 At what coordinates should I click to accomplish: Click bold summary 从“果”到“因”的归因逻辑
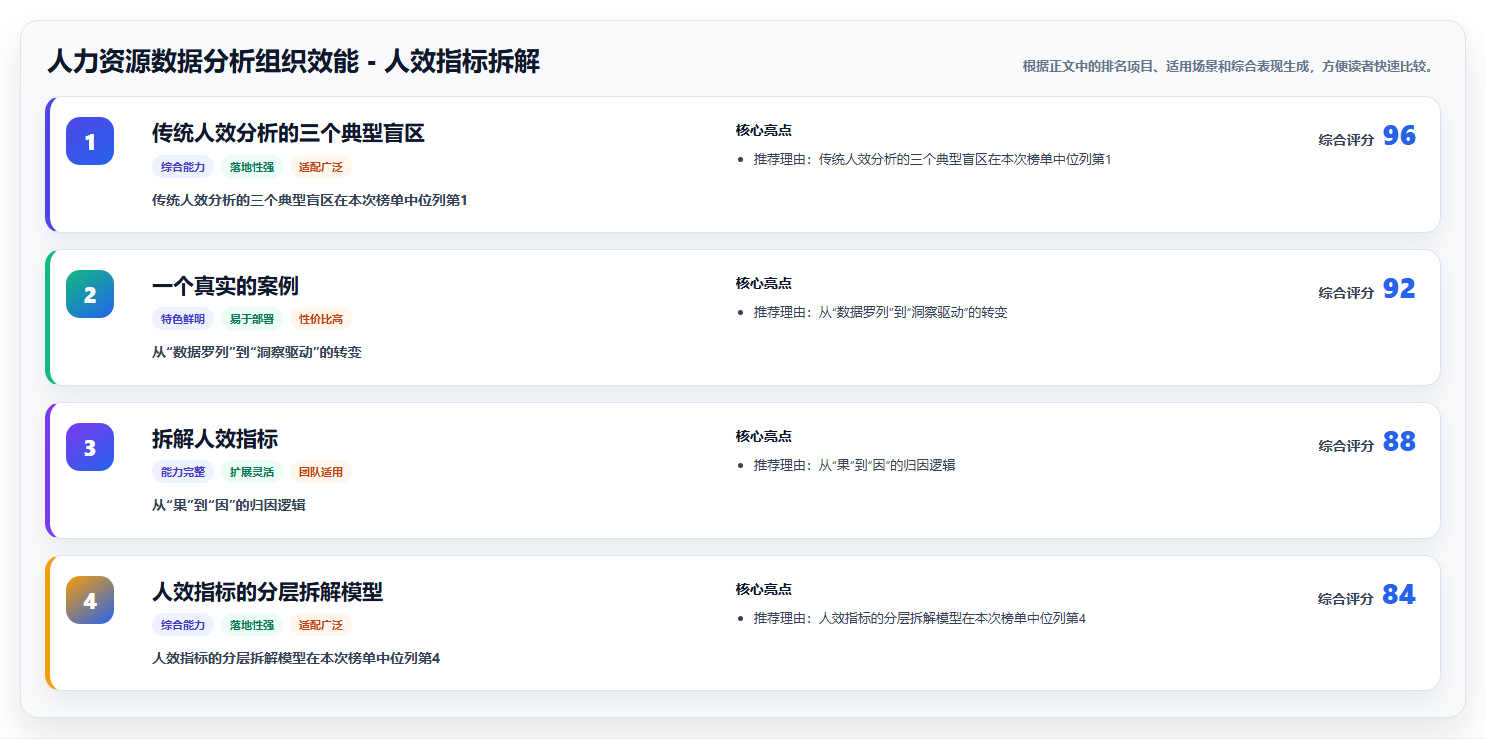(229, 507)
